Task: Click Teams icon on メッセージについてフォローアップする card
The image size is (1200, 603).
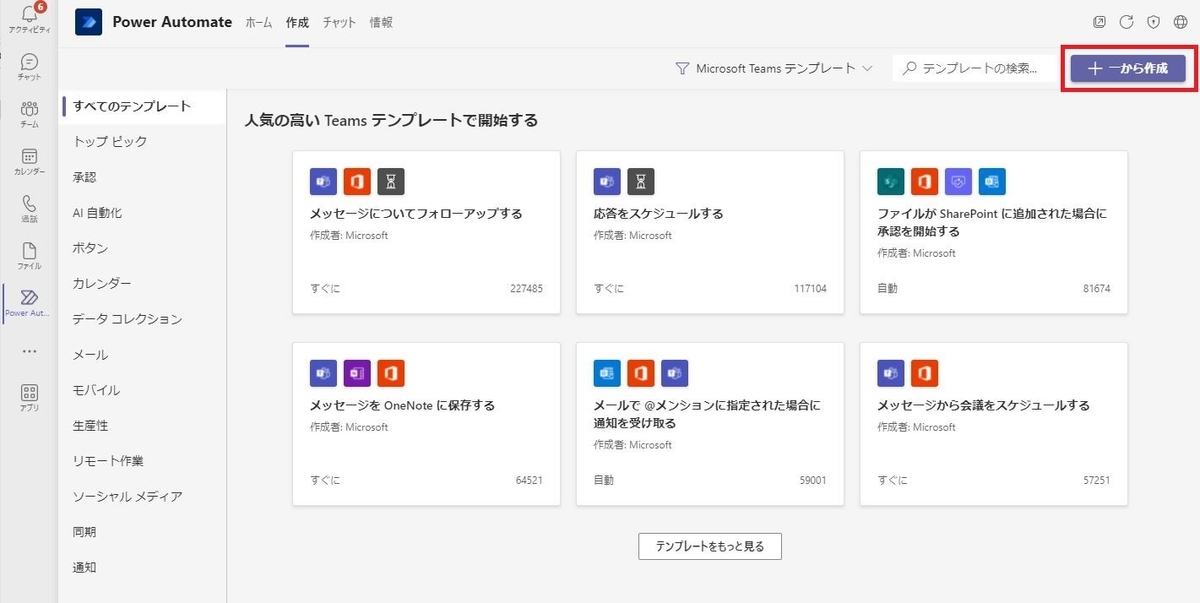Action: click(x=324, y=181)
